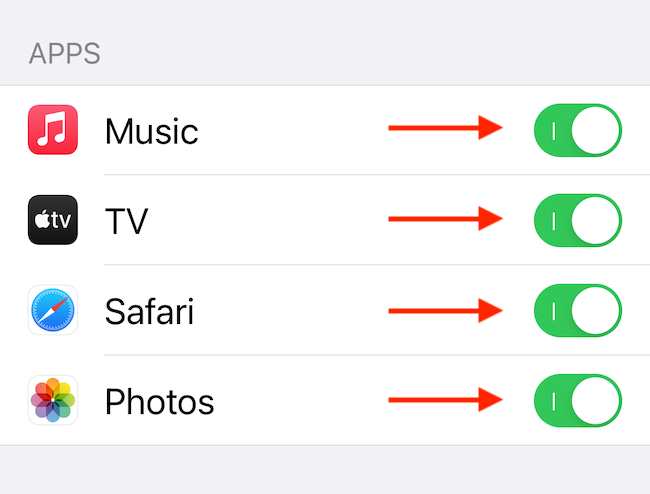Screen dimensions: 650x494
Task: Toggle the Photos switch off
Action: coord(578,400)
